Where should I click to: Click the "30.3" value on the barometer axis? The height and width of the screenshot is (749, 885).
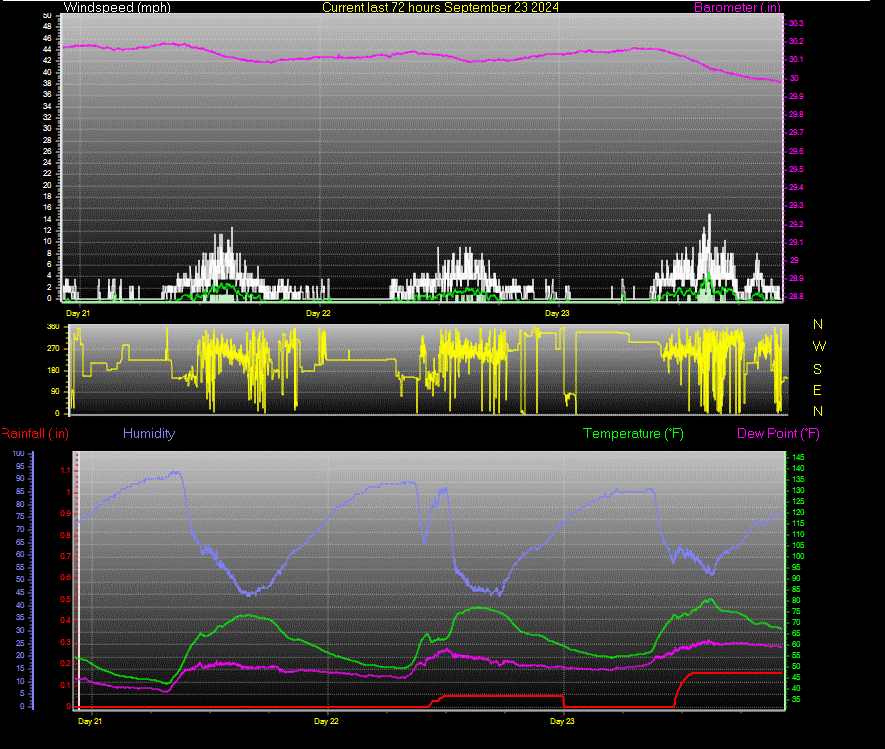[796, 23]
